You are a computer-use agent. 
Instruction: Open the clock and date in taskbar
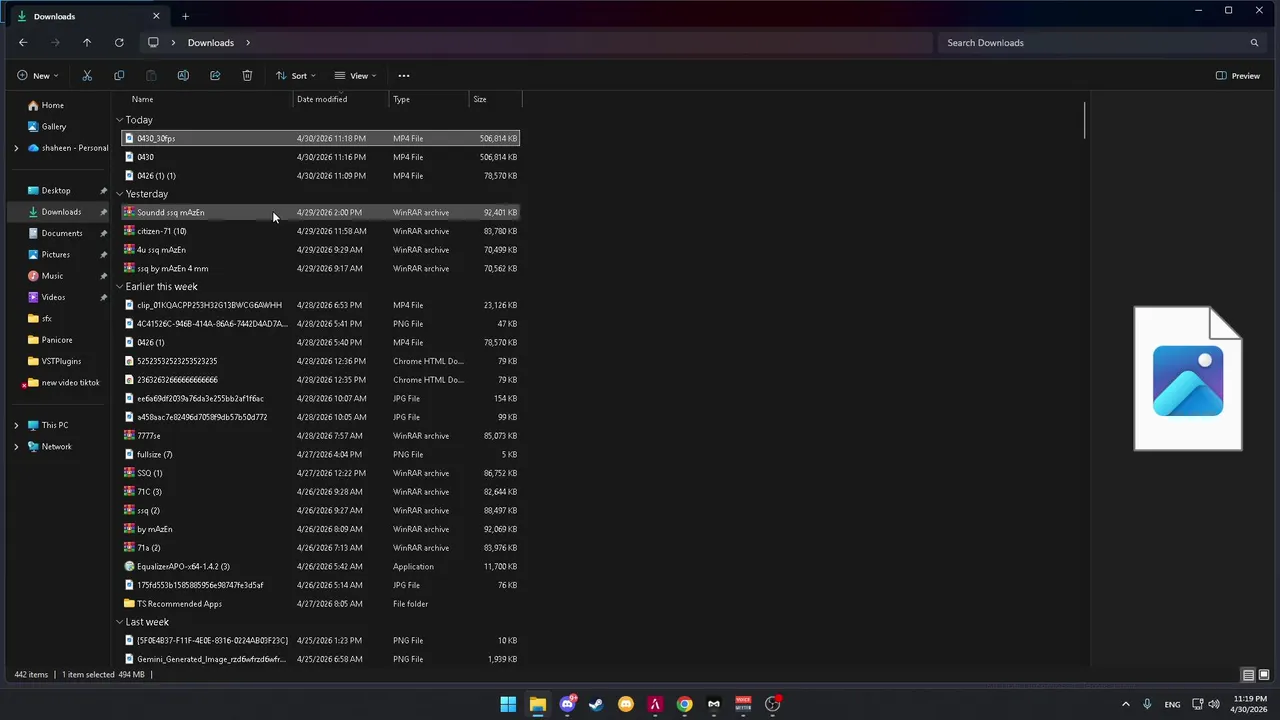1250,704
